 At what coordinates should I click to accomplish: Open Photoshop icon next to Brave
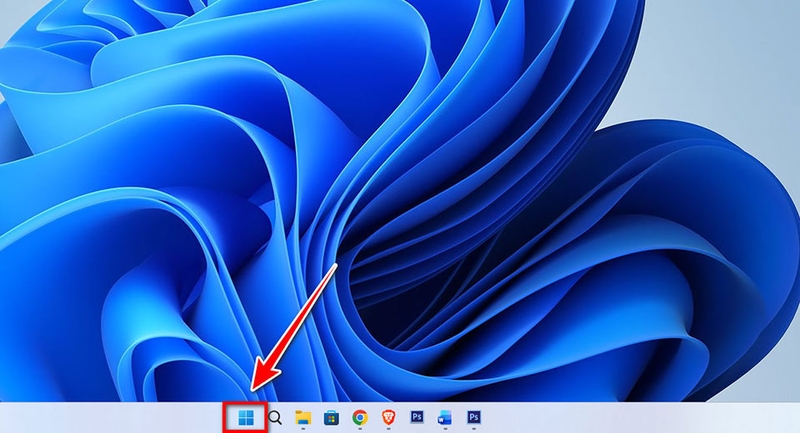pyautogui.click(x=417, y=417)
